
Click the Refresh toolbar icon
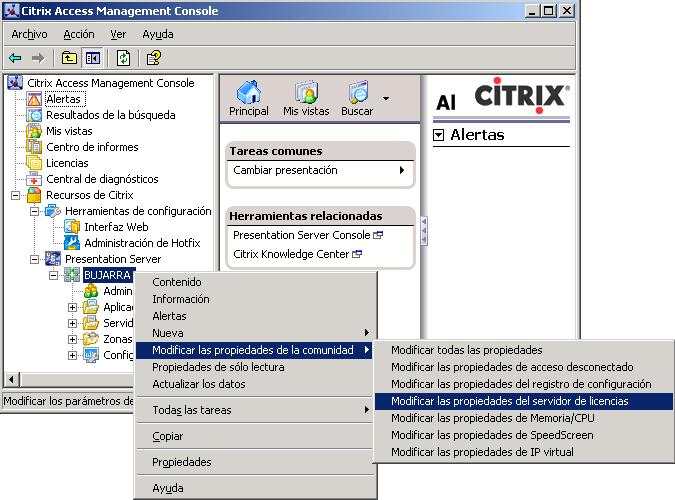click(124, 58)
